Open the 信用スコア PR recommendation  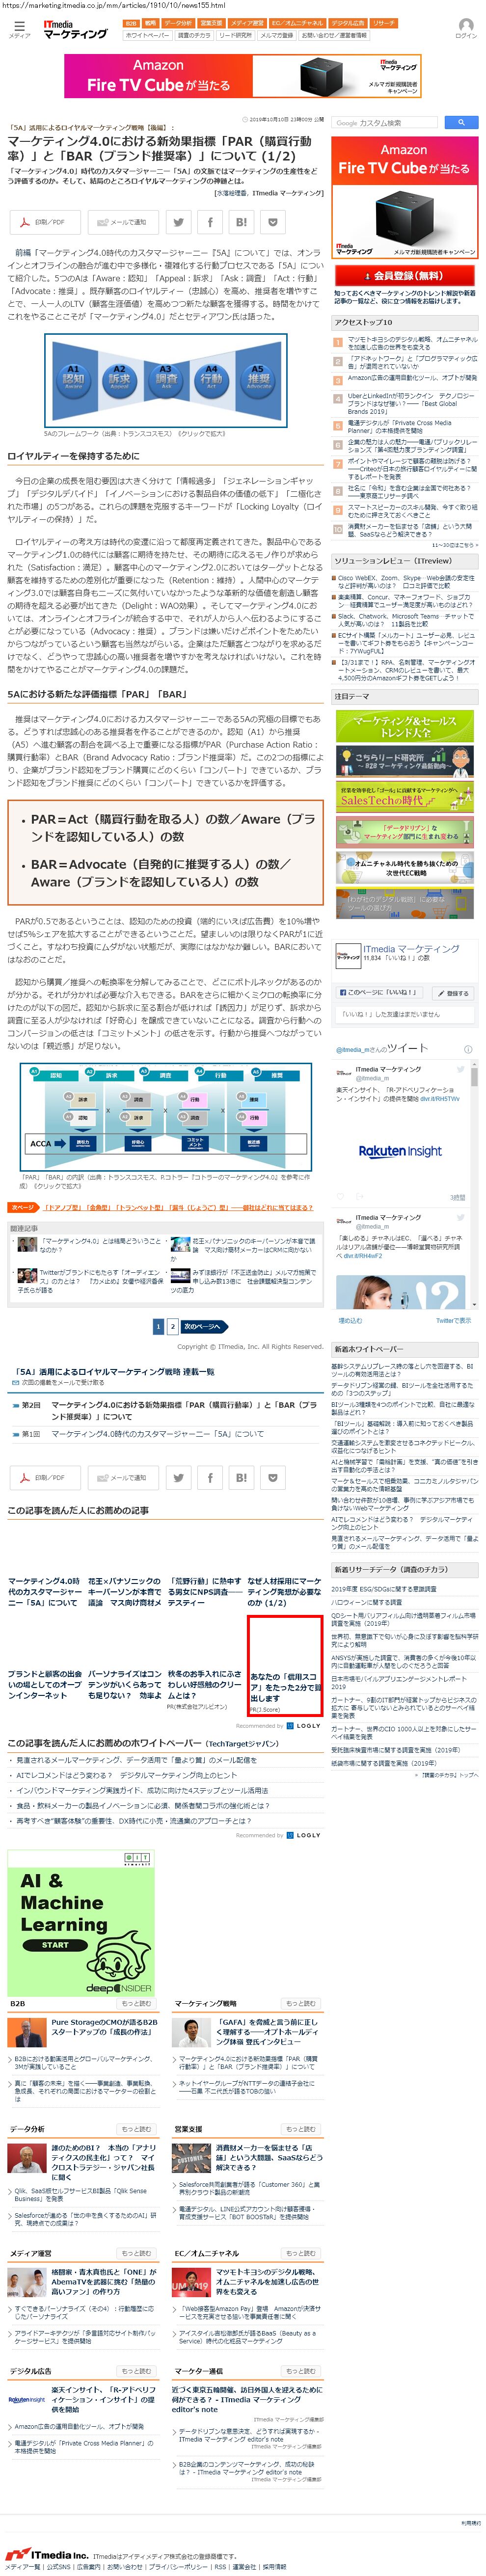pos(285,1667)
